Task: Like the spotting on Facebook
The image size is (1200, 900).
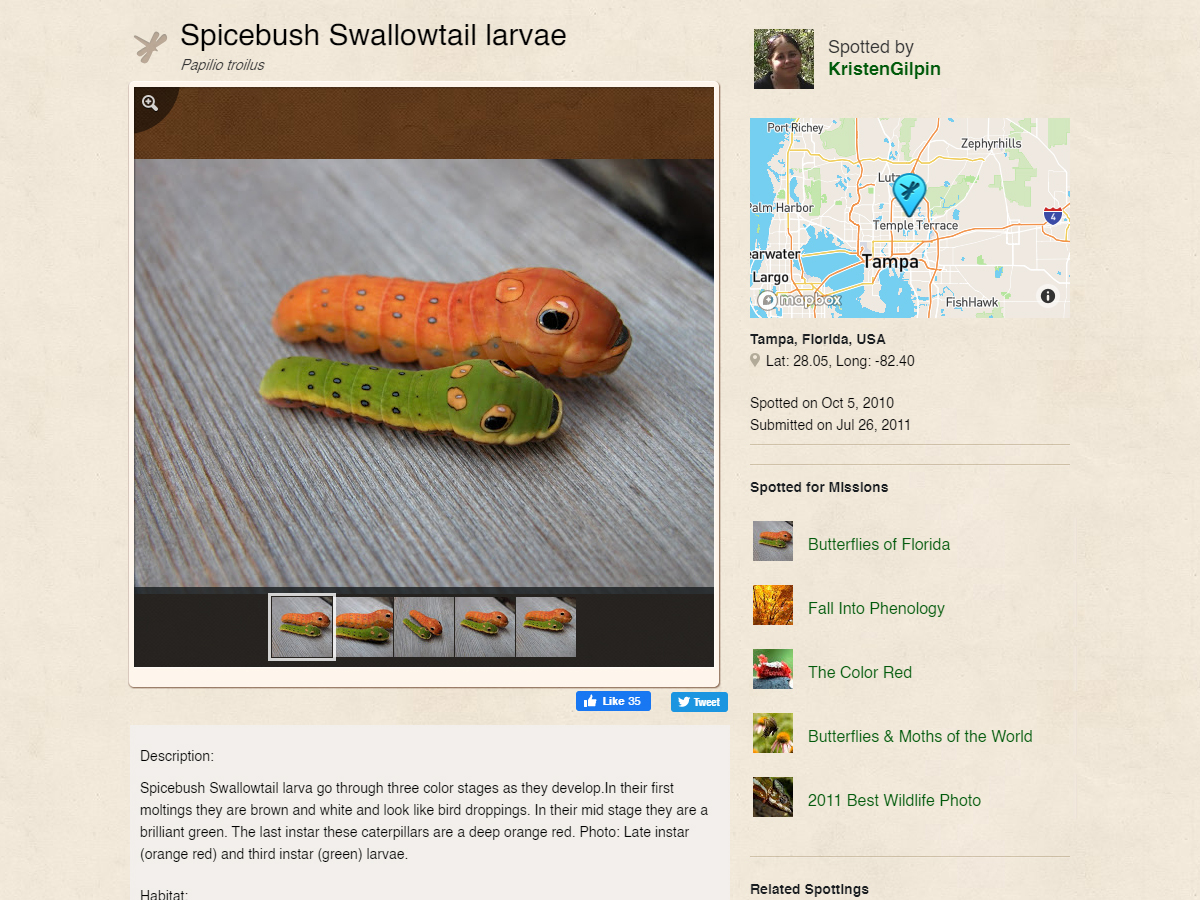Action: click(613, 701)
